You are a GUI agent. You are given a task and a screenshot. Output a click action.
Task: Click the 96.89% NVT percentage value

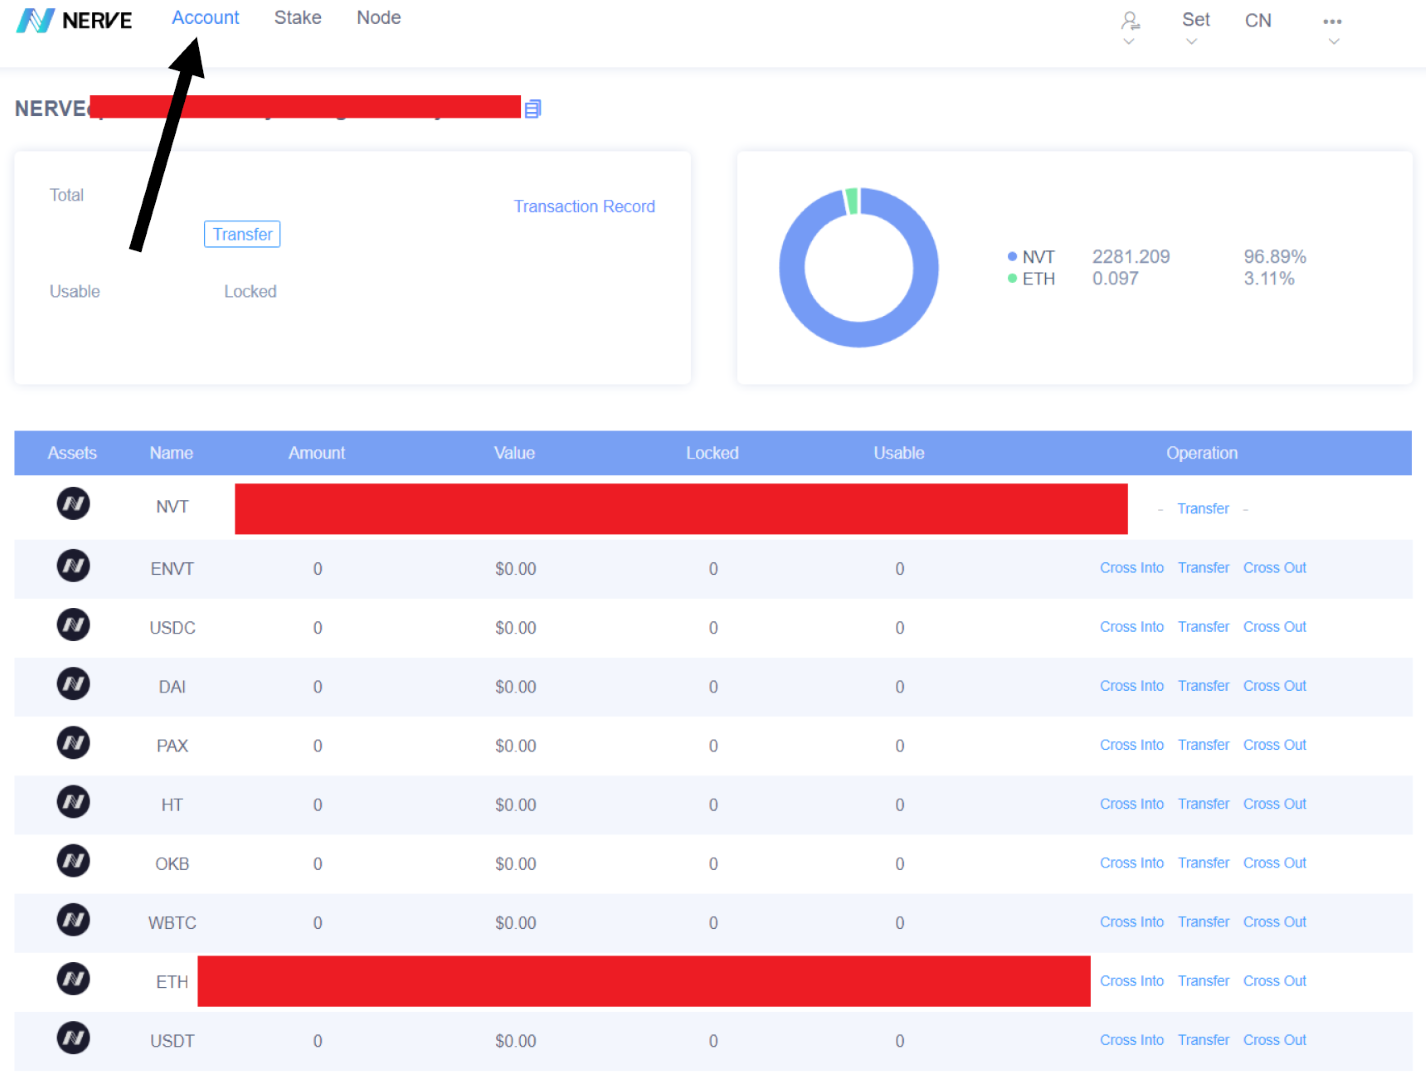coord(1275,257)
